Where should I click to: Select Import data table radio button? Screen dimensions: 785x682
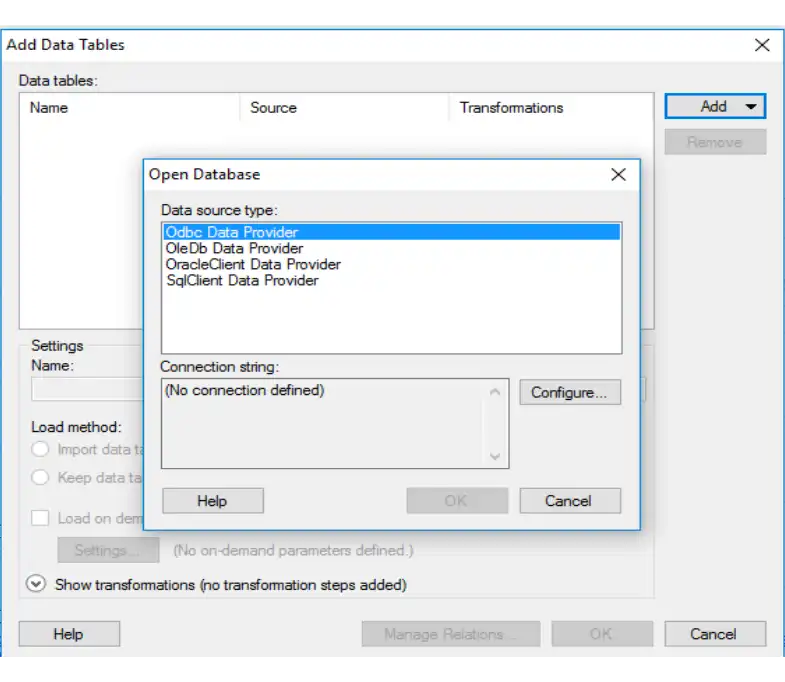pyautogui.click(x=41, y=449)
